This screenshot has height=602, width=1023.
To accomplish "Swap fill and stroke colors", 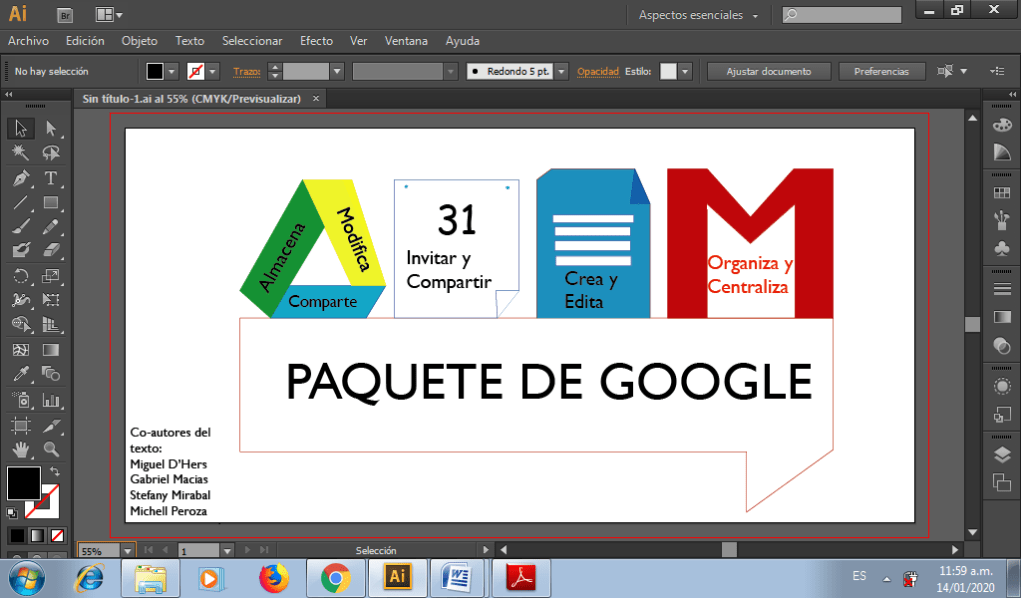I will 55,471.
